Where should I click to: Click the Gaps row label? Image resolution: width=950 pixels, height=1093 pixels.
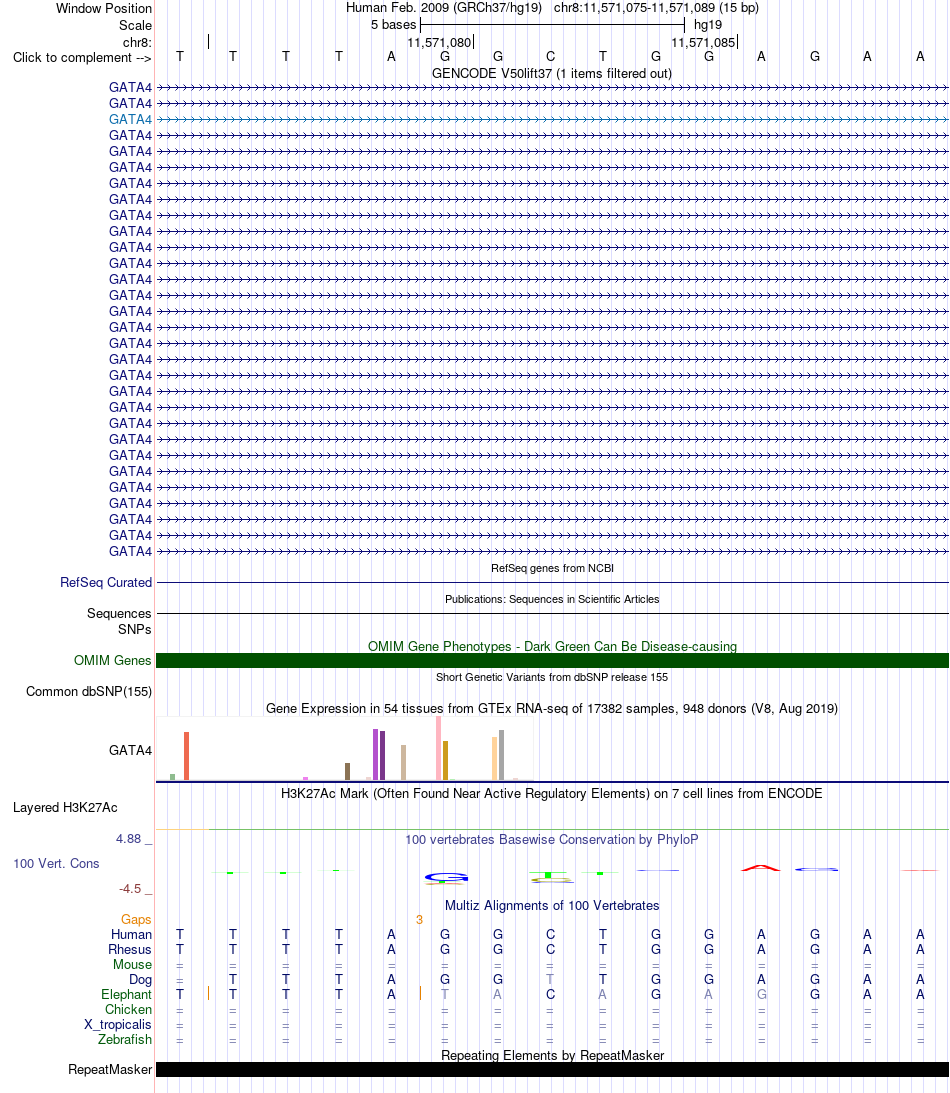pos(136,919)
